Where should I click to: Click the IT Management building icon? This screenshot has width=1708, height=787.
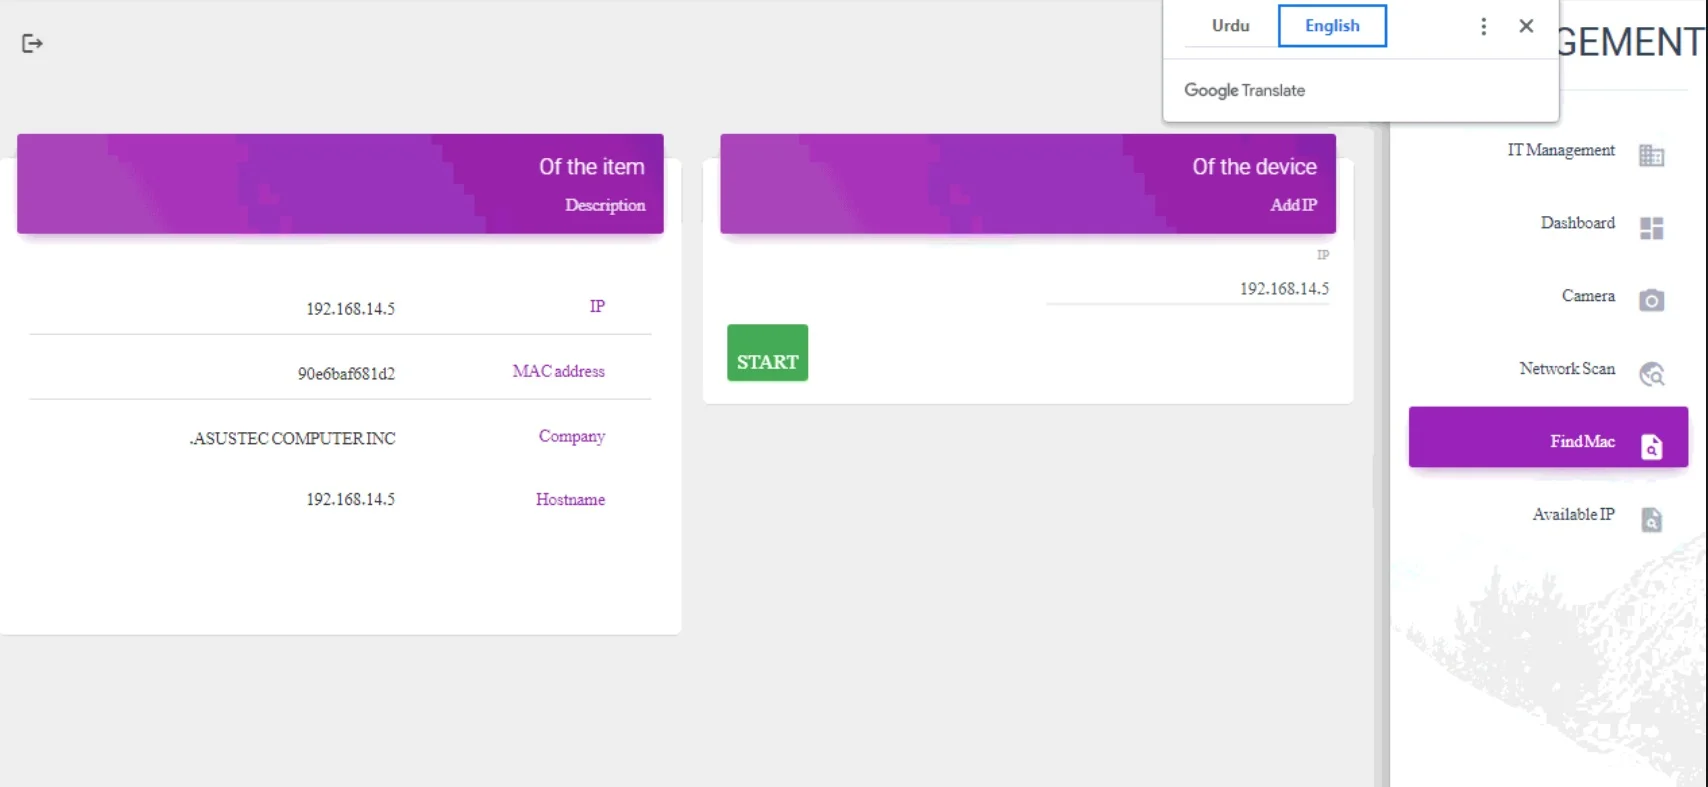(1651, 155)
